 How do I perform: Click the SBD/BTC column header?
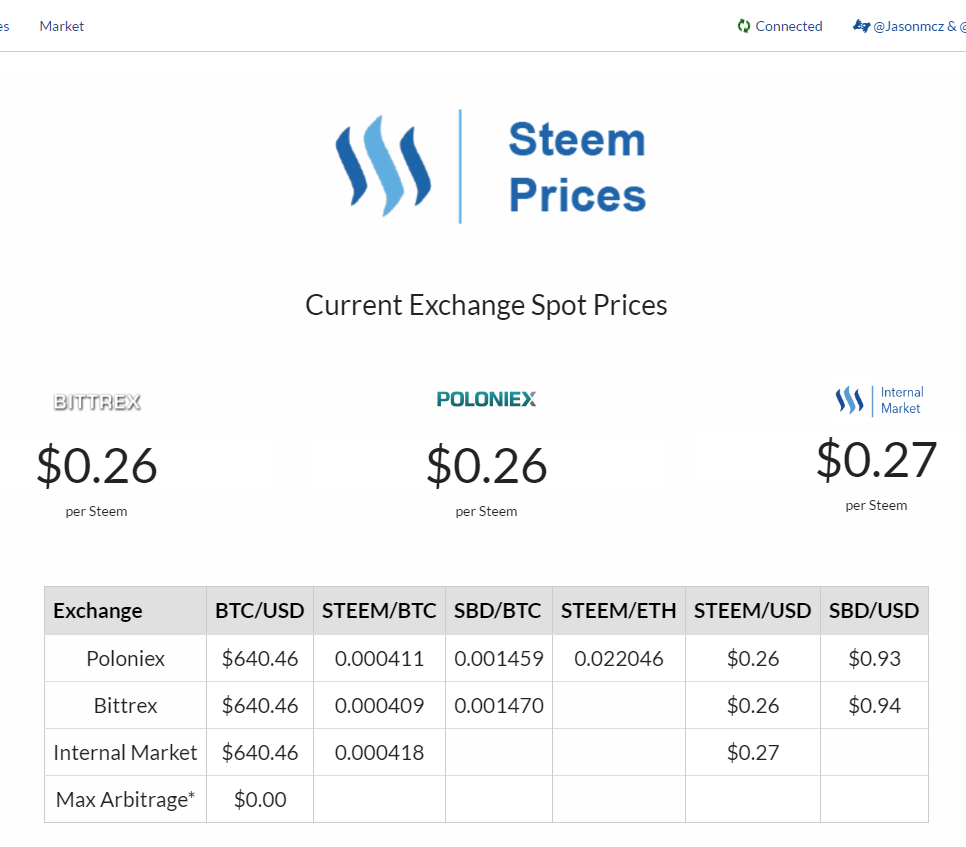coord(498,610)
